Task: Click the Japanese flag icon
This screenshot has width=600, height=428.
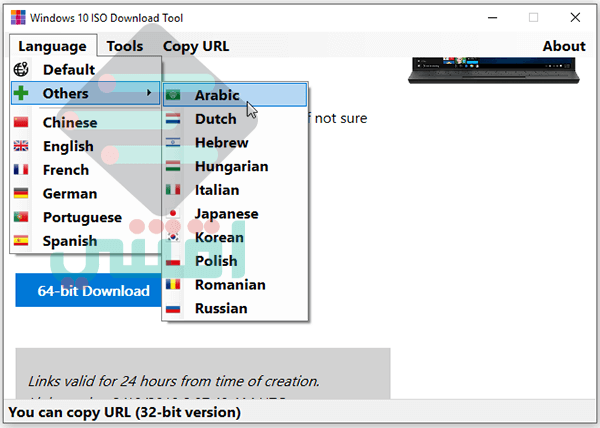Action: (x=173, y=213)
